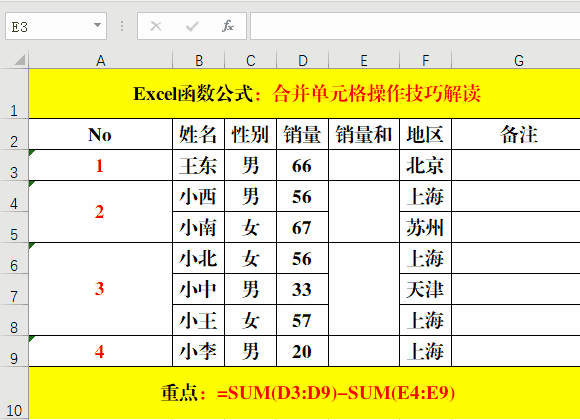Select column G header
The image size is (580, 420).
pyautogui.click(x=516, y=60)
